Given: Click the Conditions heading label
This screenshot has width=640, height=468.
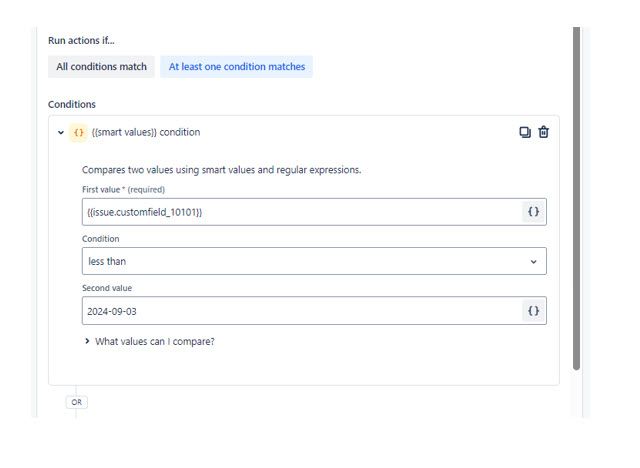Looking at the screenshot, I should (x=72, y=104).
